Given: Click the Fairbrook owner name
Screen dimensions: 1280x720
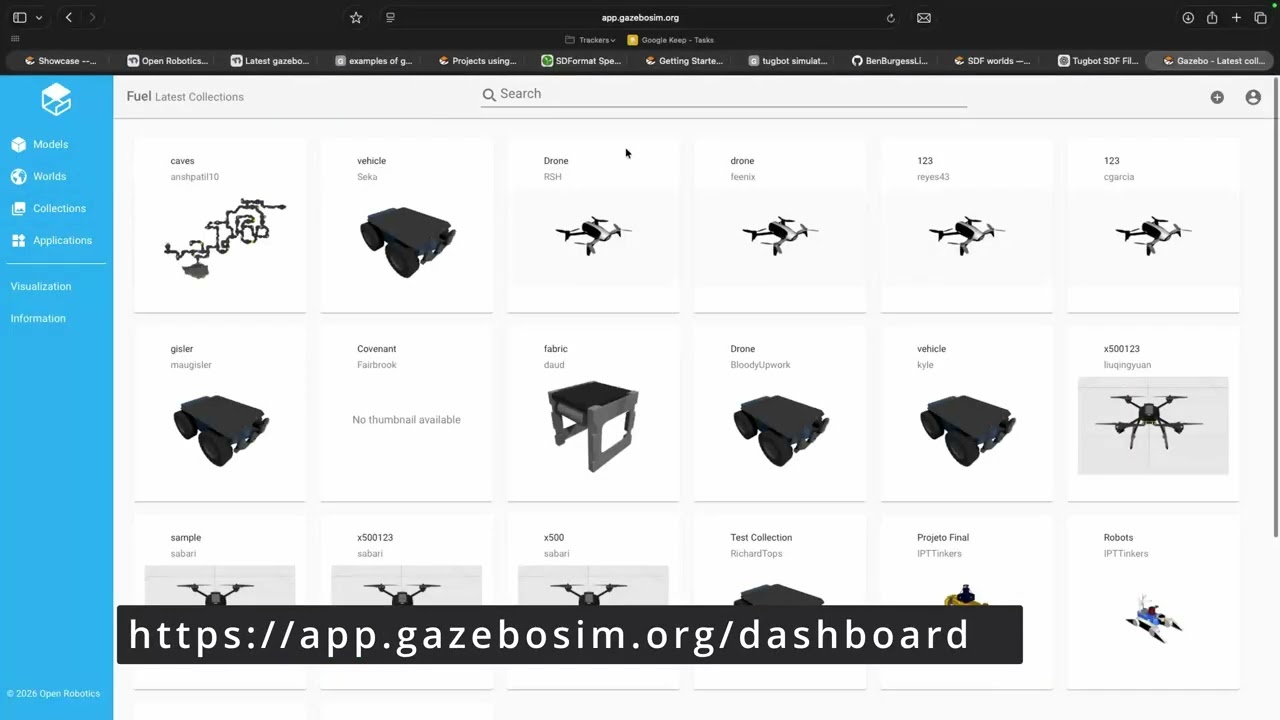Looking at the screenshot, I should (x=377, y=365).
